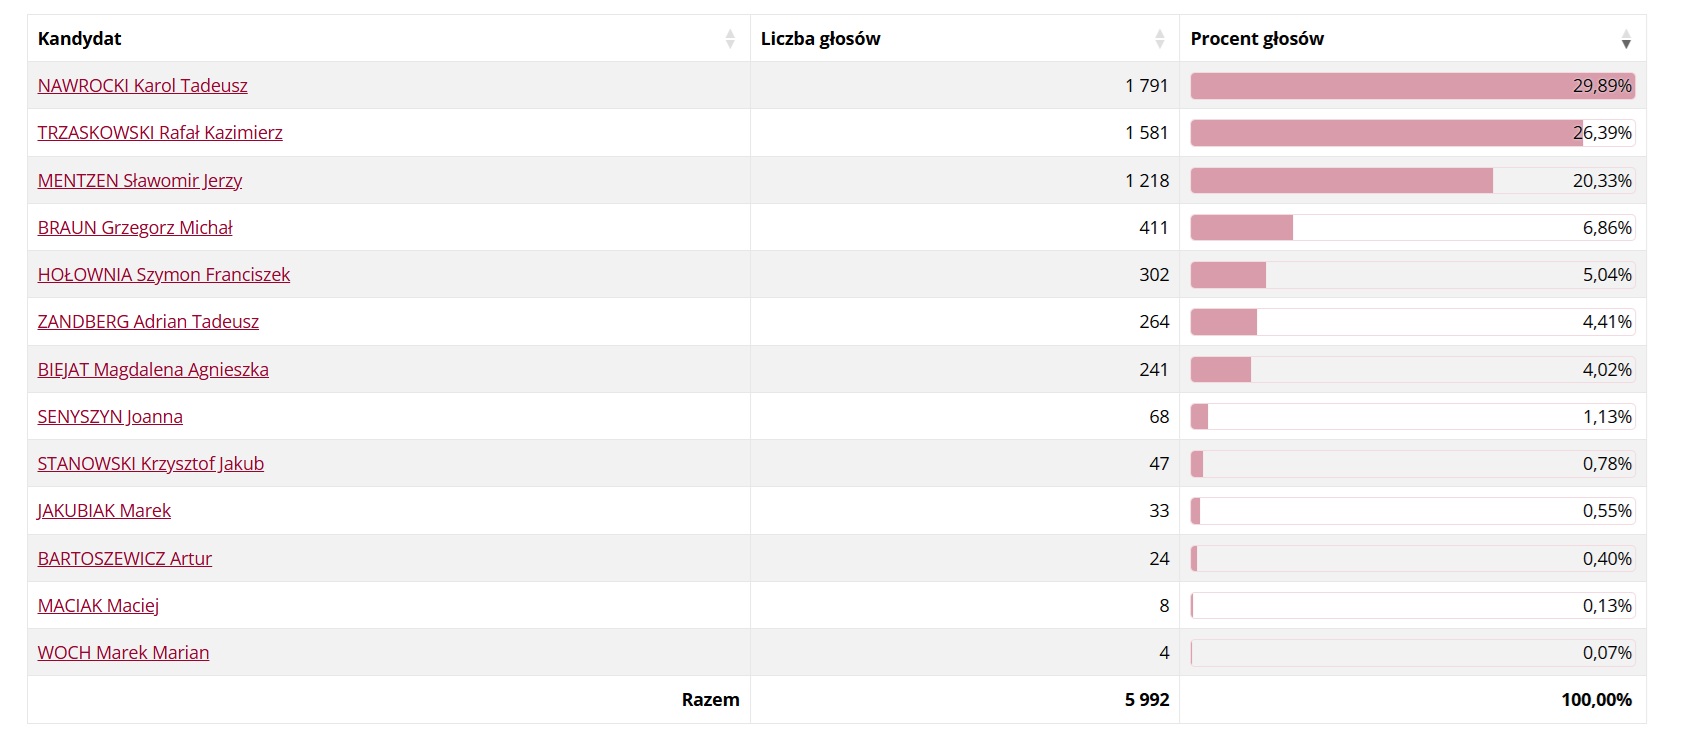Open ZANDBERG Adrian Tadeusz link
Image resolution: width=1684 pixels, height=743 pixels.
tap(148, 322)
